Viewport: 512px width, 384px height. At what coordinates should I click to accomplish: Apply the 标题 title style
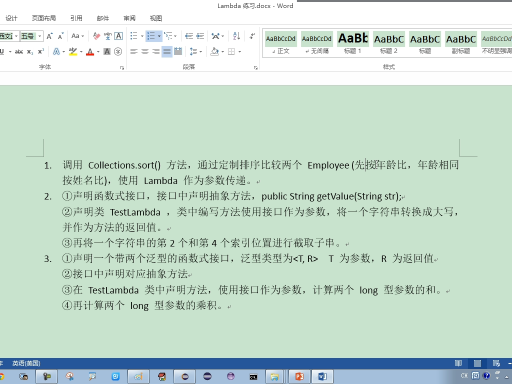point(425,43)
